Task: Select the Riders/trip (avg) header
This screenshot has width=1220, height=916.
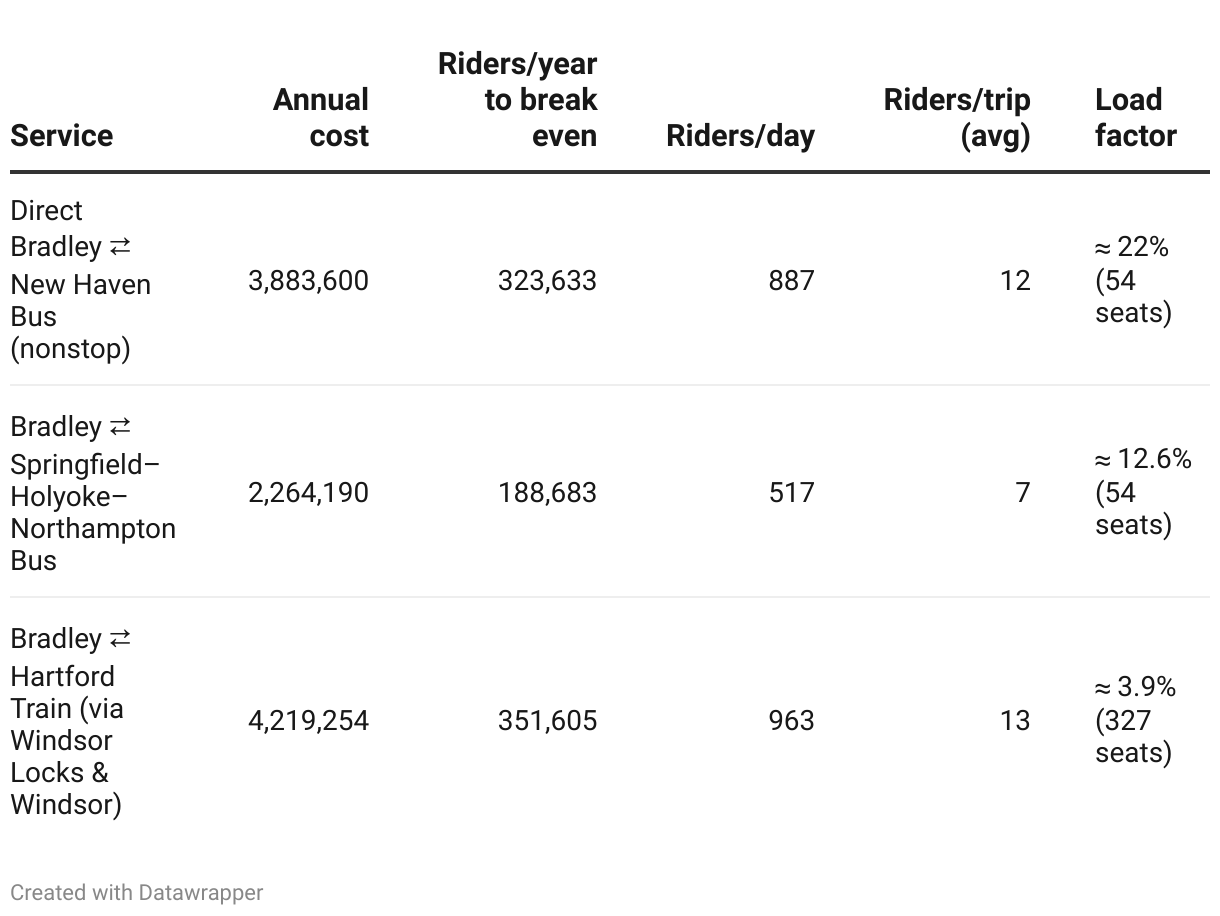Action: 957,117
